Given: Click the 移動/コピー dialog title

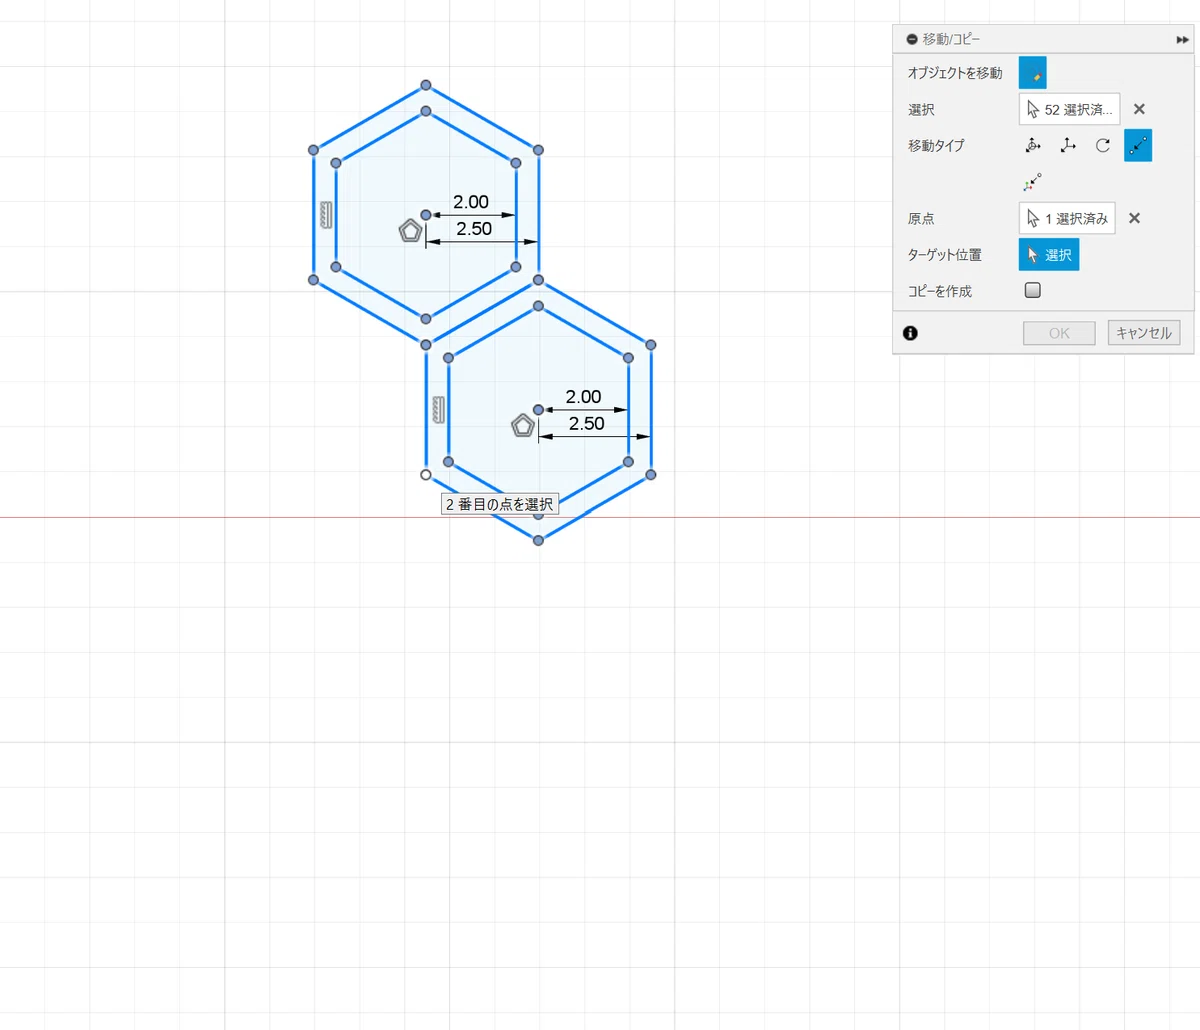Looking at the screenshot, I should (x=951, y=39).
